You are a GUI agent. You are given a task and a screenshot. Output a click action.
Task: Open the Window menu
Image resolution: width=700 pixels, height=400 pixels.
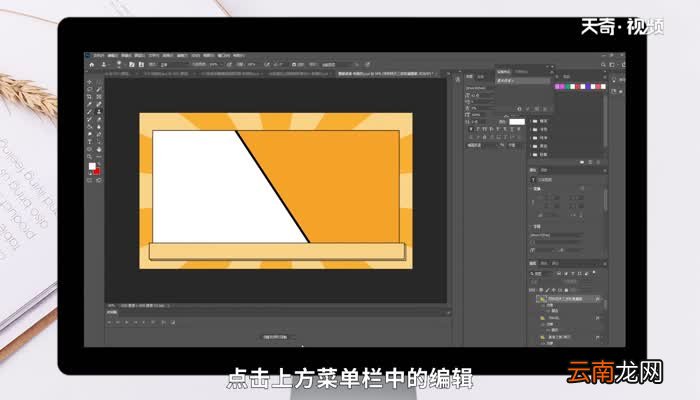tap(223, 56)
